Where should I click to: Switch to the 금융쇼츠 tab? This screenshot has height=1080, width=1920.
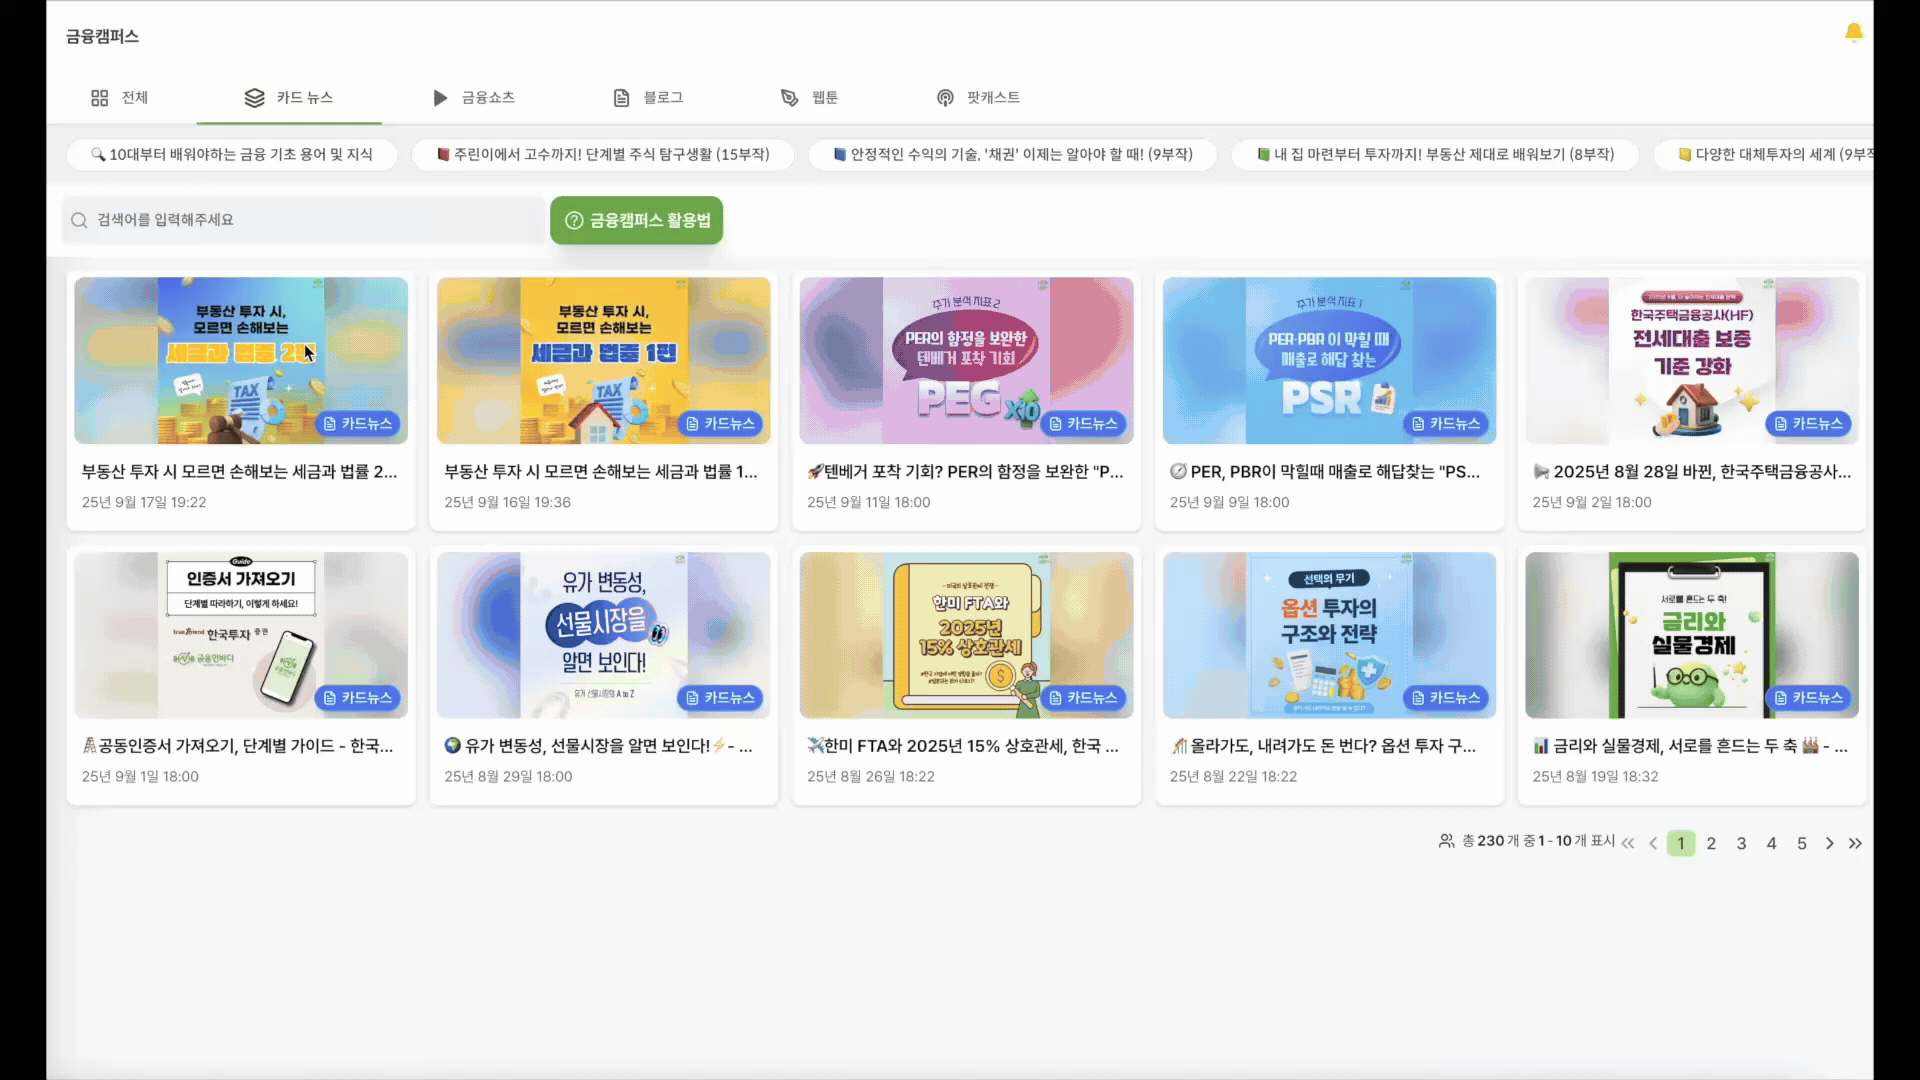(473, 97)
